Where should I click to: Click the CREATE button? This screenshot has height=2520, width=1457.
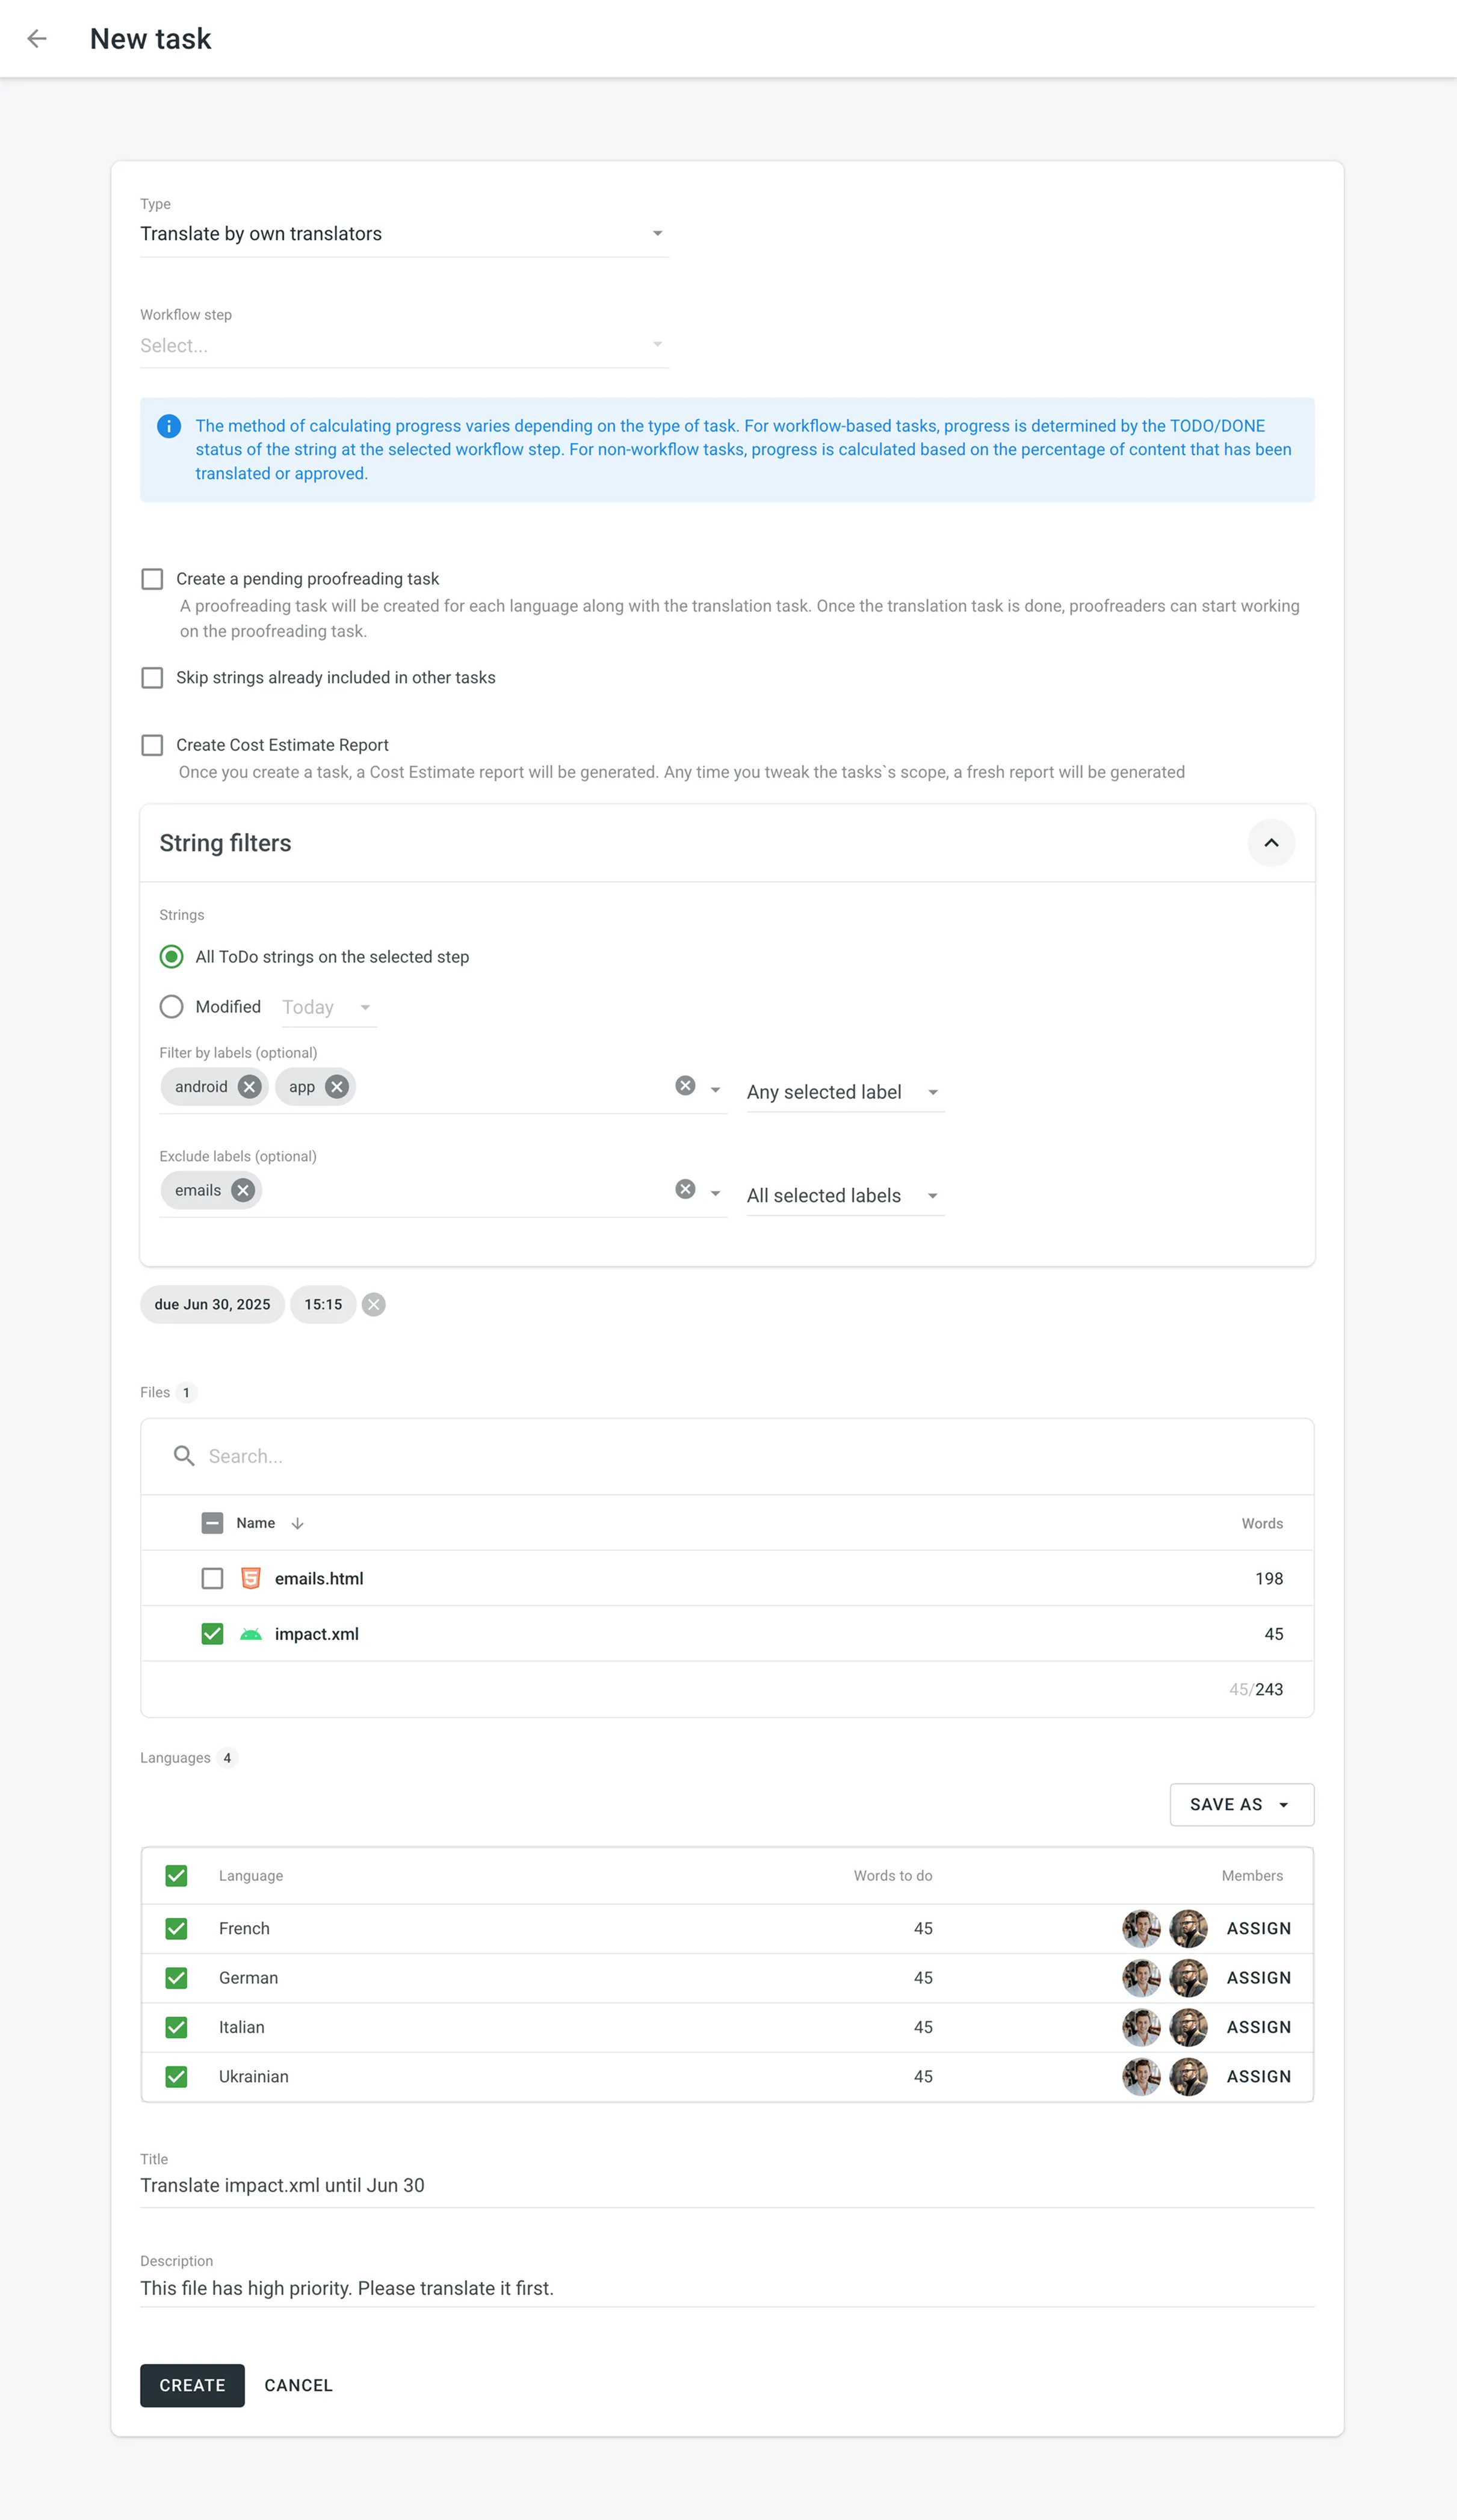(x=191, y=2385)
